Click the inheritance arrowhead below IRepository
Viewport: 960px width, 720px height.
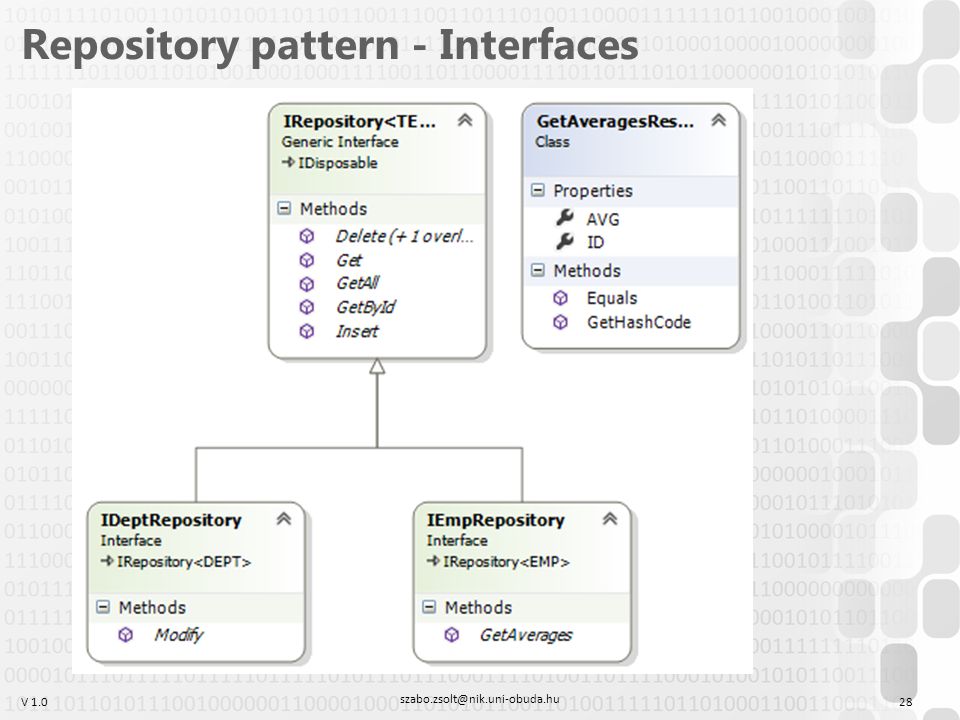tap(377, 366)
